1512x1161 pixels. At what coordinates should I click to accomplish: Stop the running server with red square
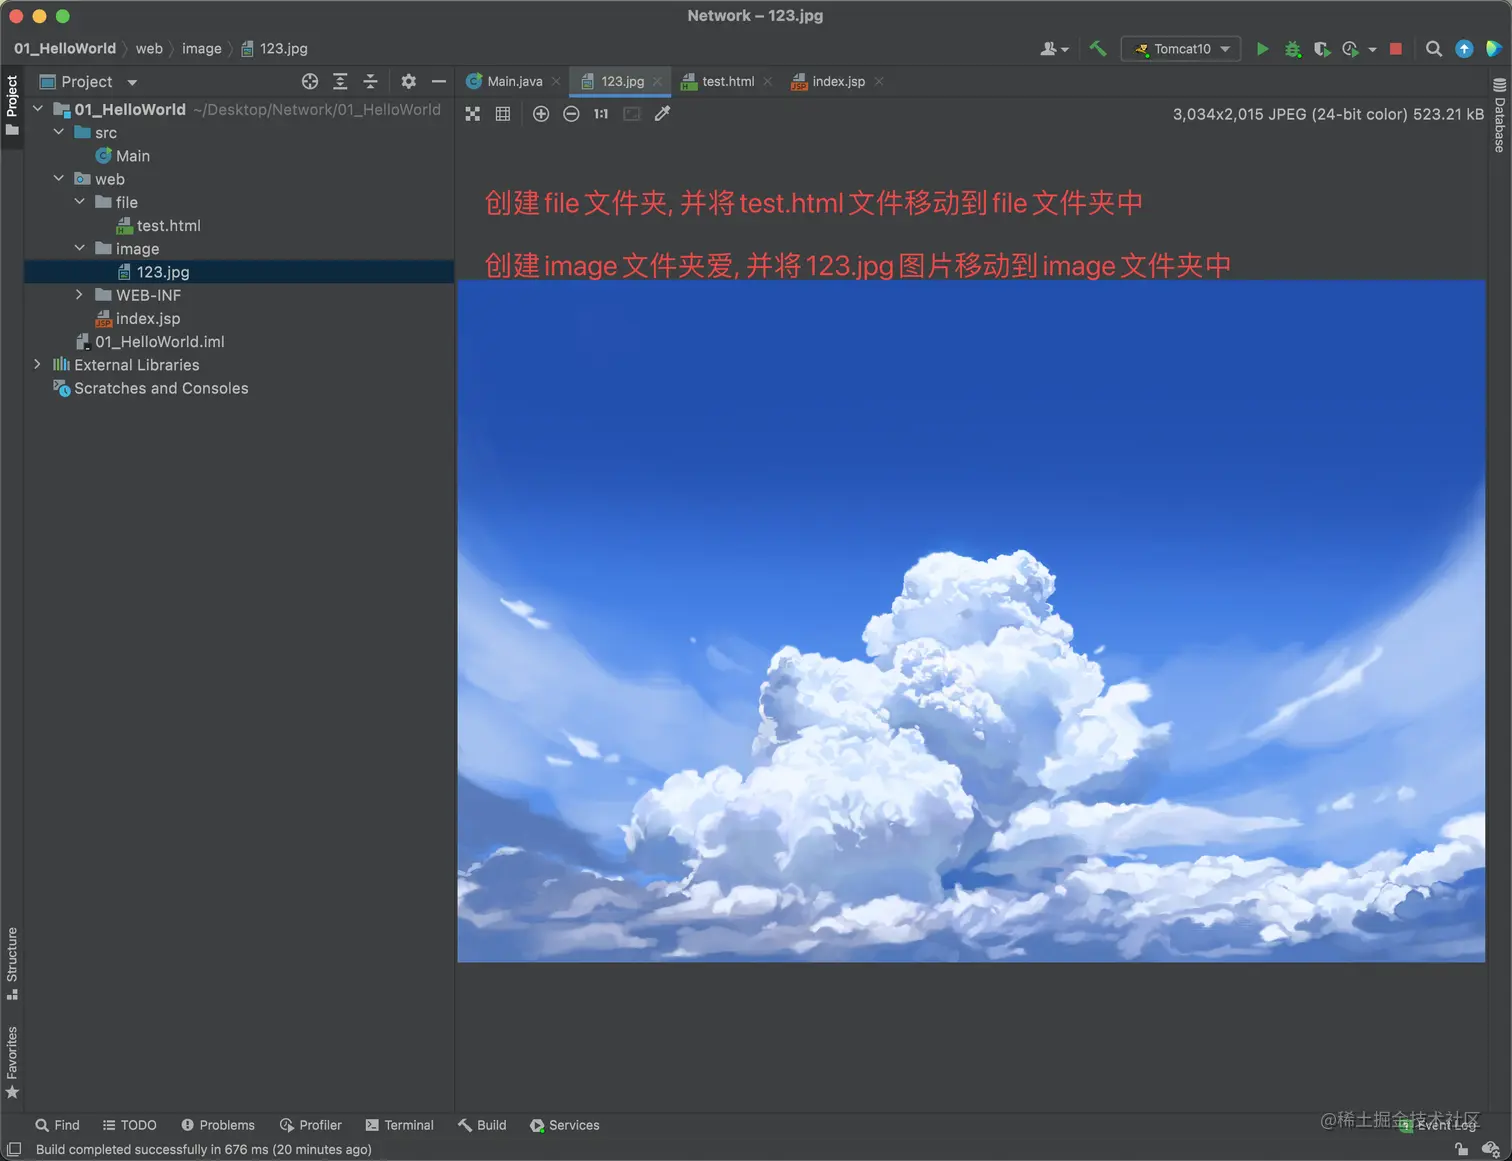tap(1396, 48)
